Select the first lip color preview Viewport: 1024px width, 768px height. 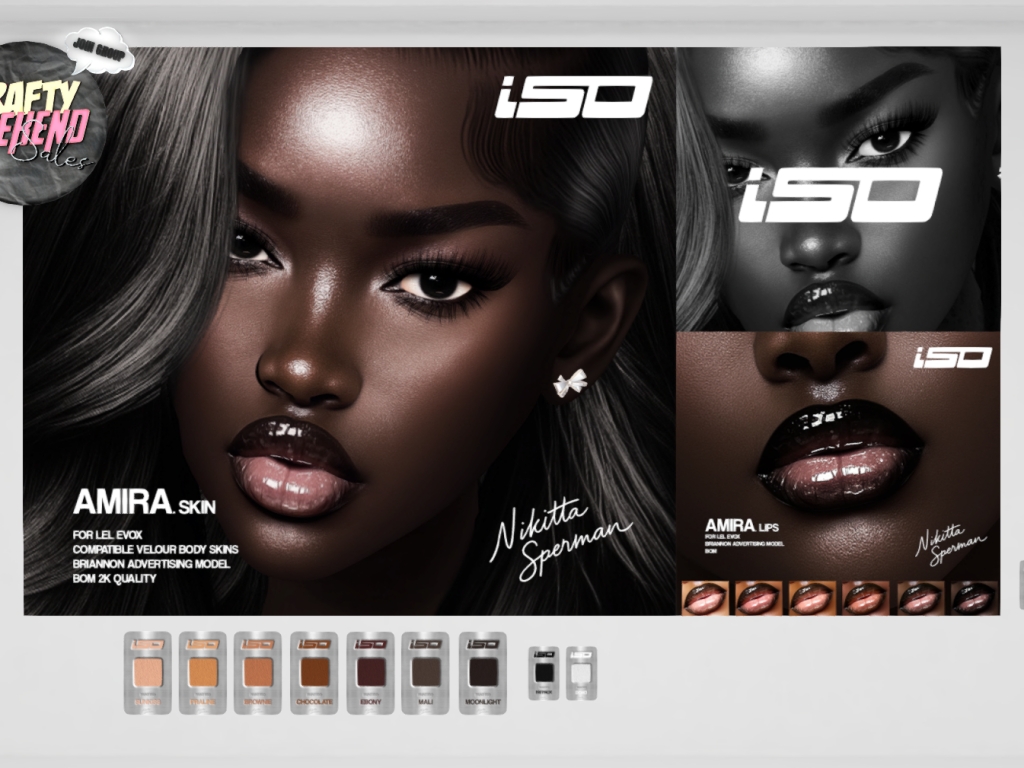[704, 597]
